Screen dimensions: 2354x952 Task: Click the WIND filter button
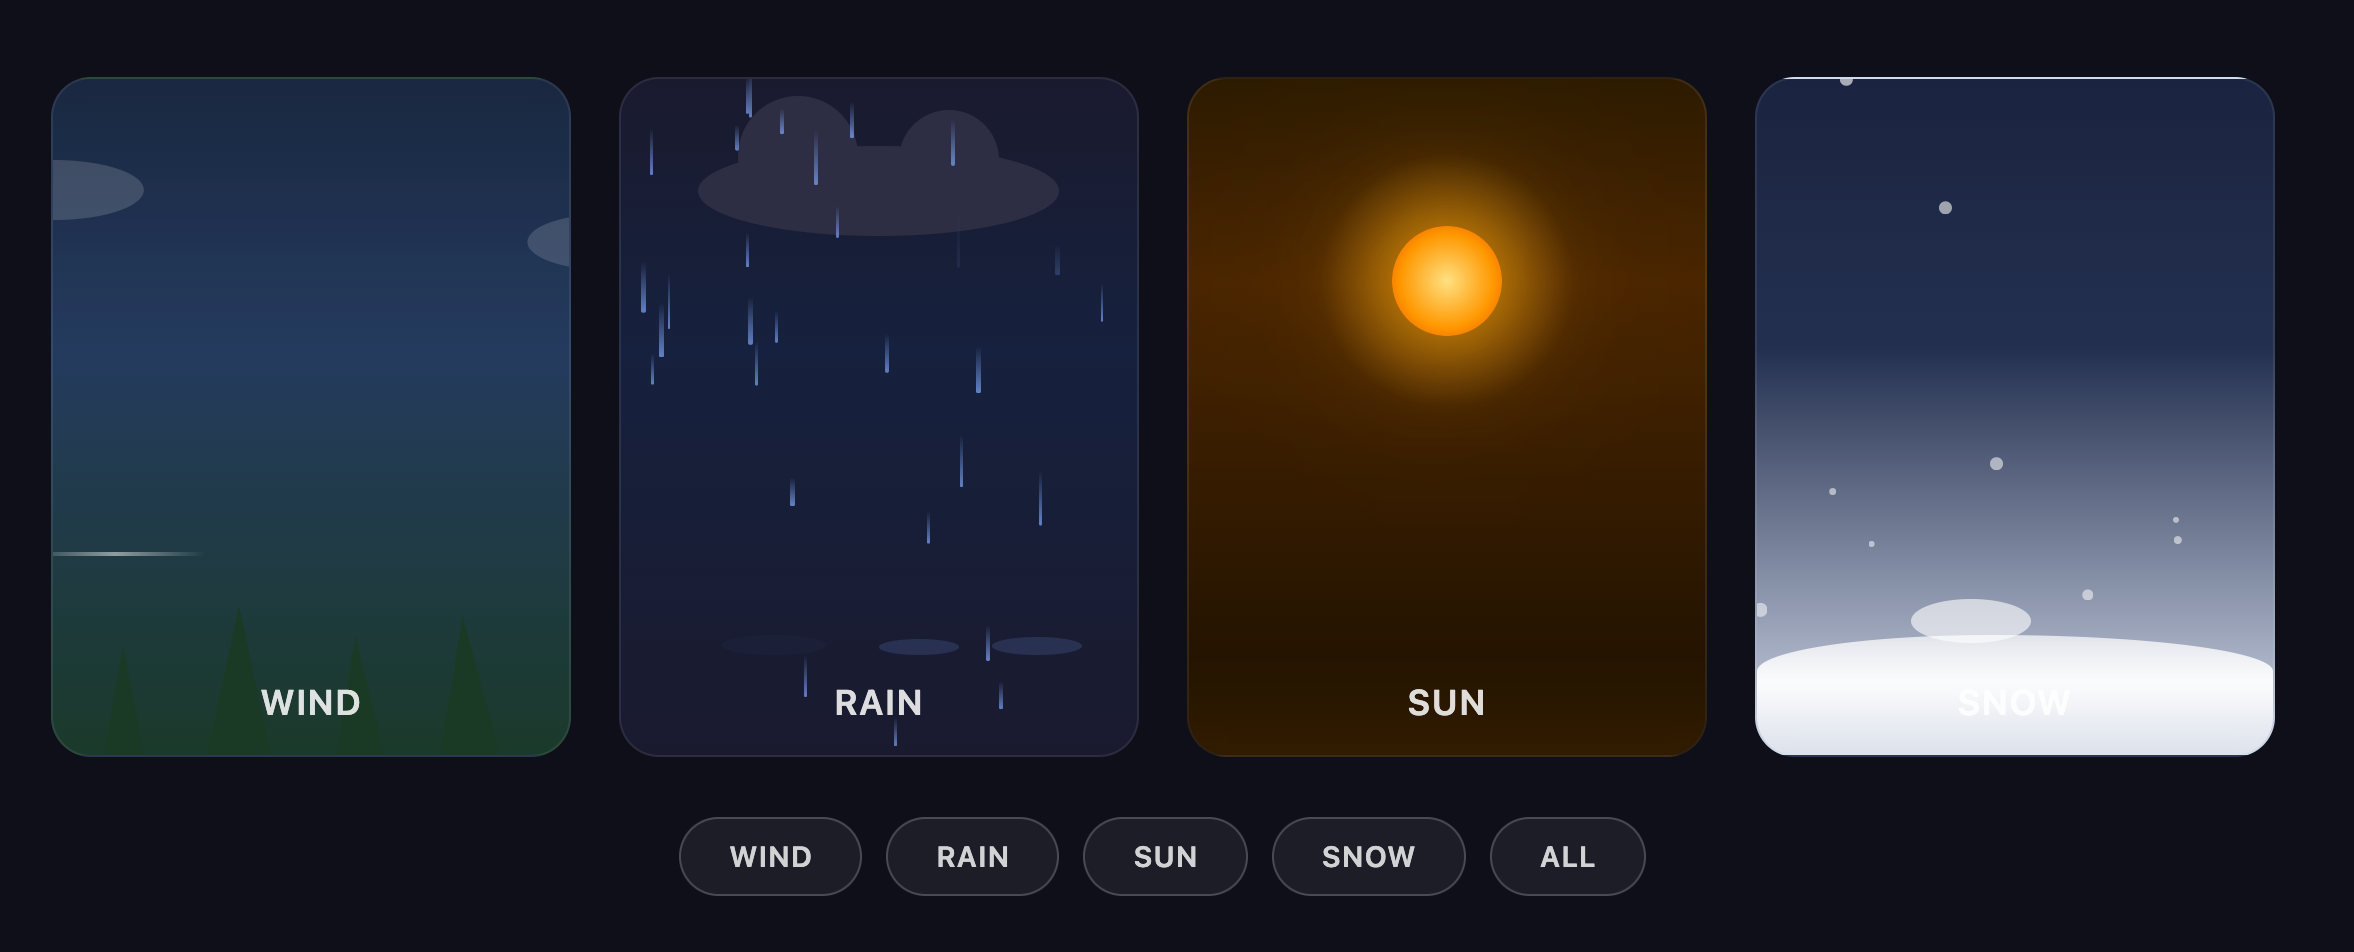(770, 857)
